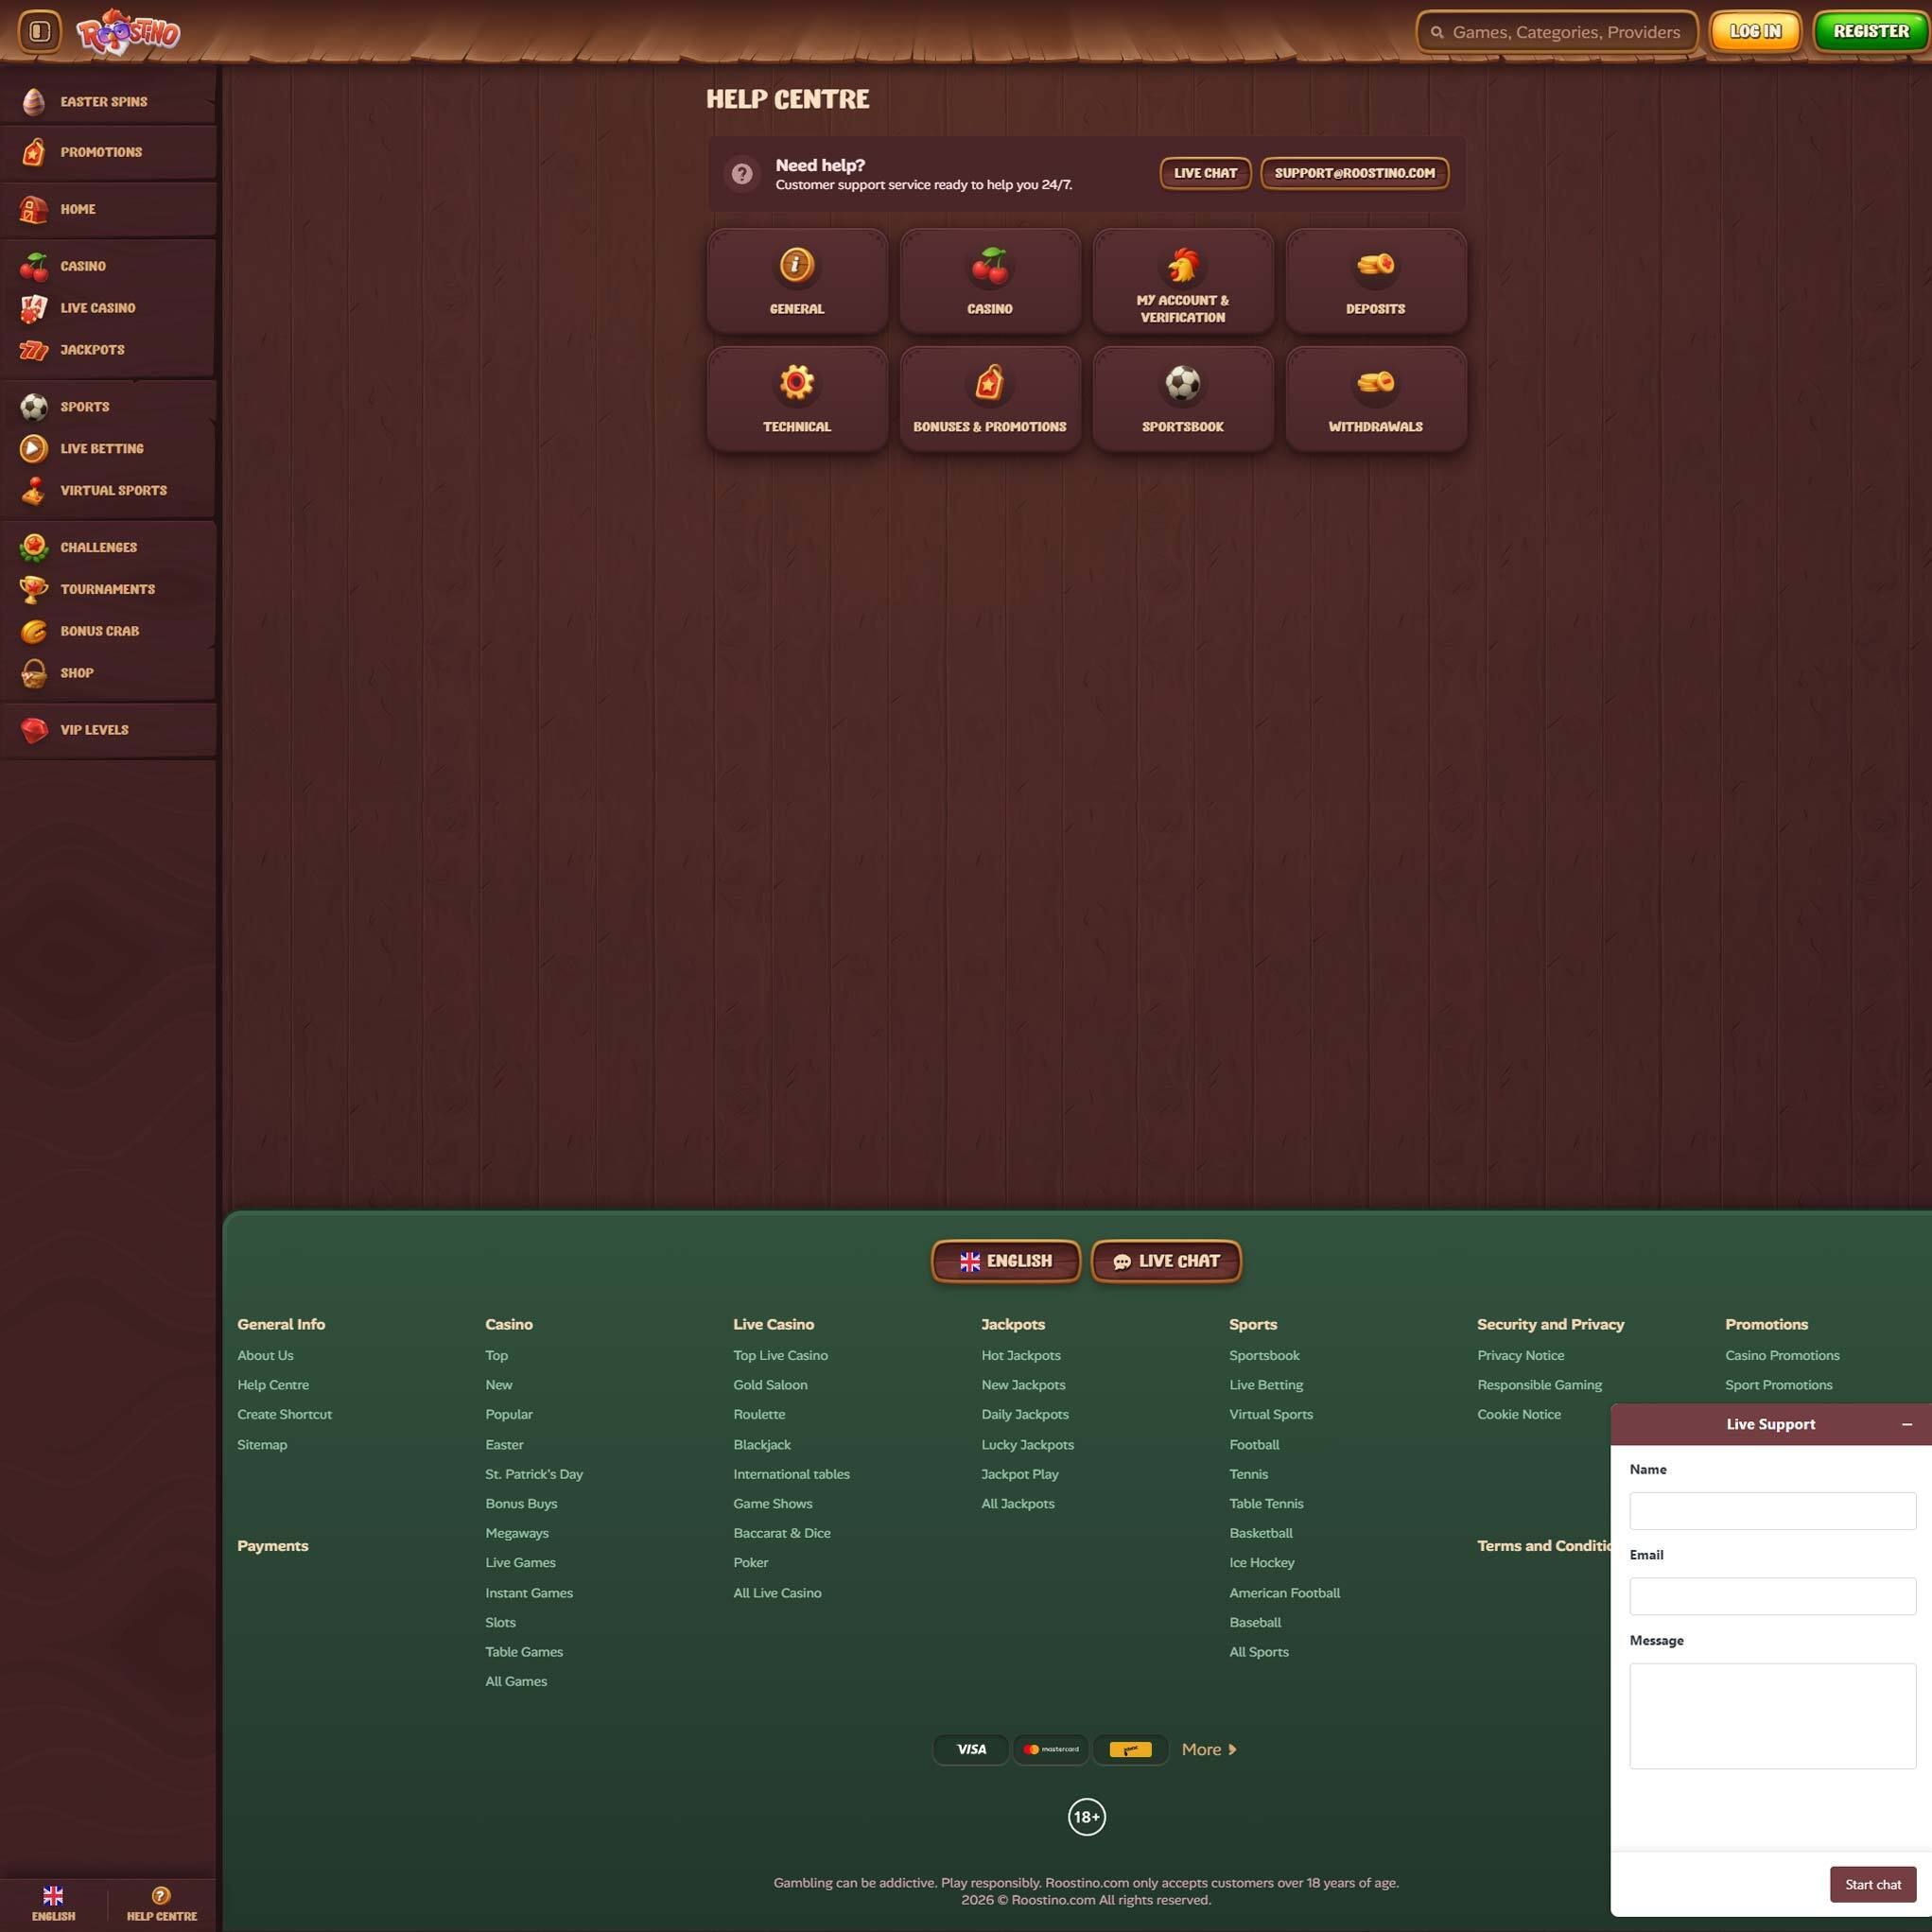
Task: Open the Casino cherries help category
Action: pyautogui.click(x=989, y=281)
